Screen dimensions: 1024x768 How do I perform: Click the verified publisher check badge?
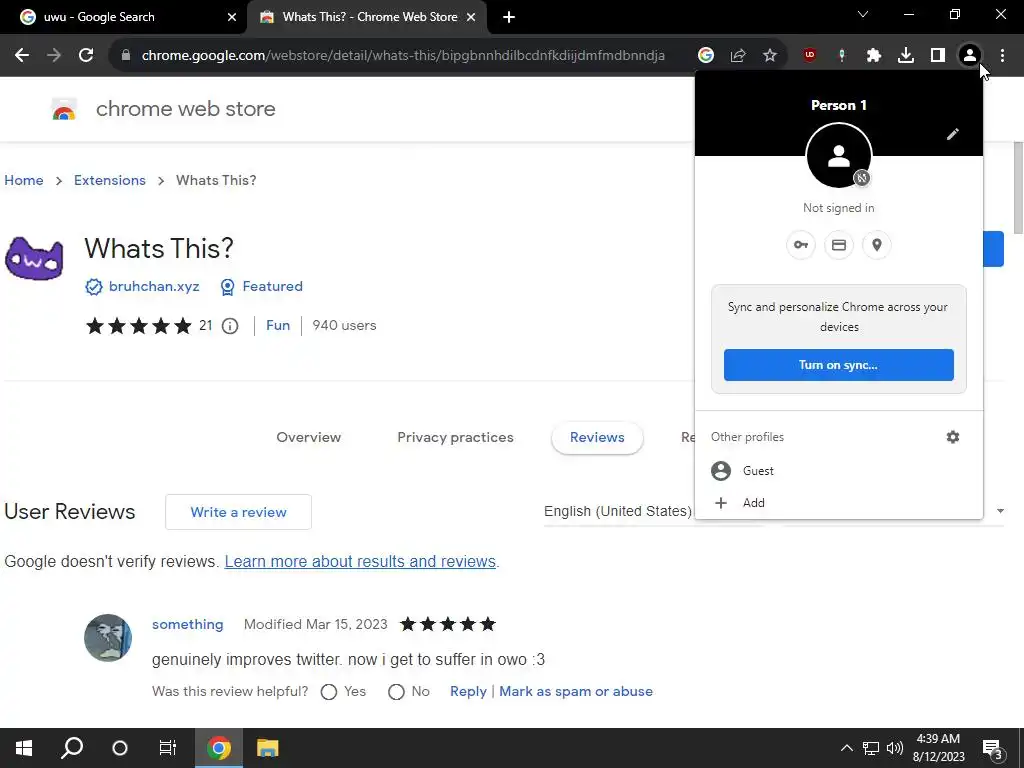93,287
